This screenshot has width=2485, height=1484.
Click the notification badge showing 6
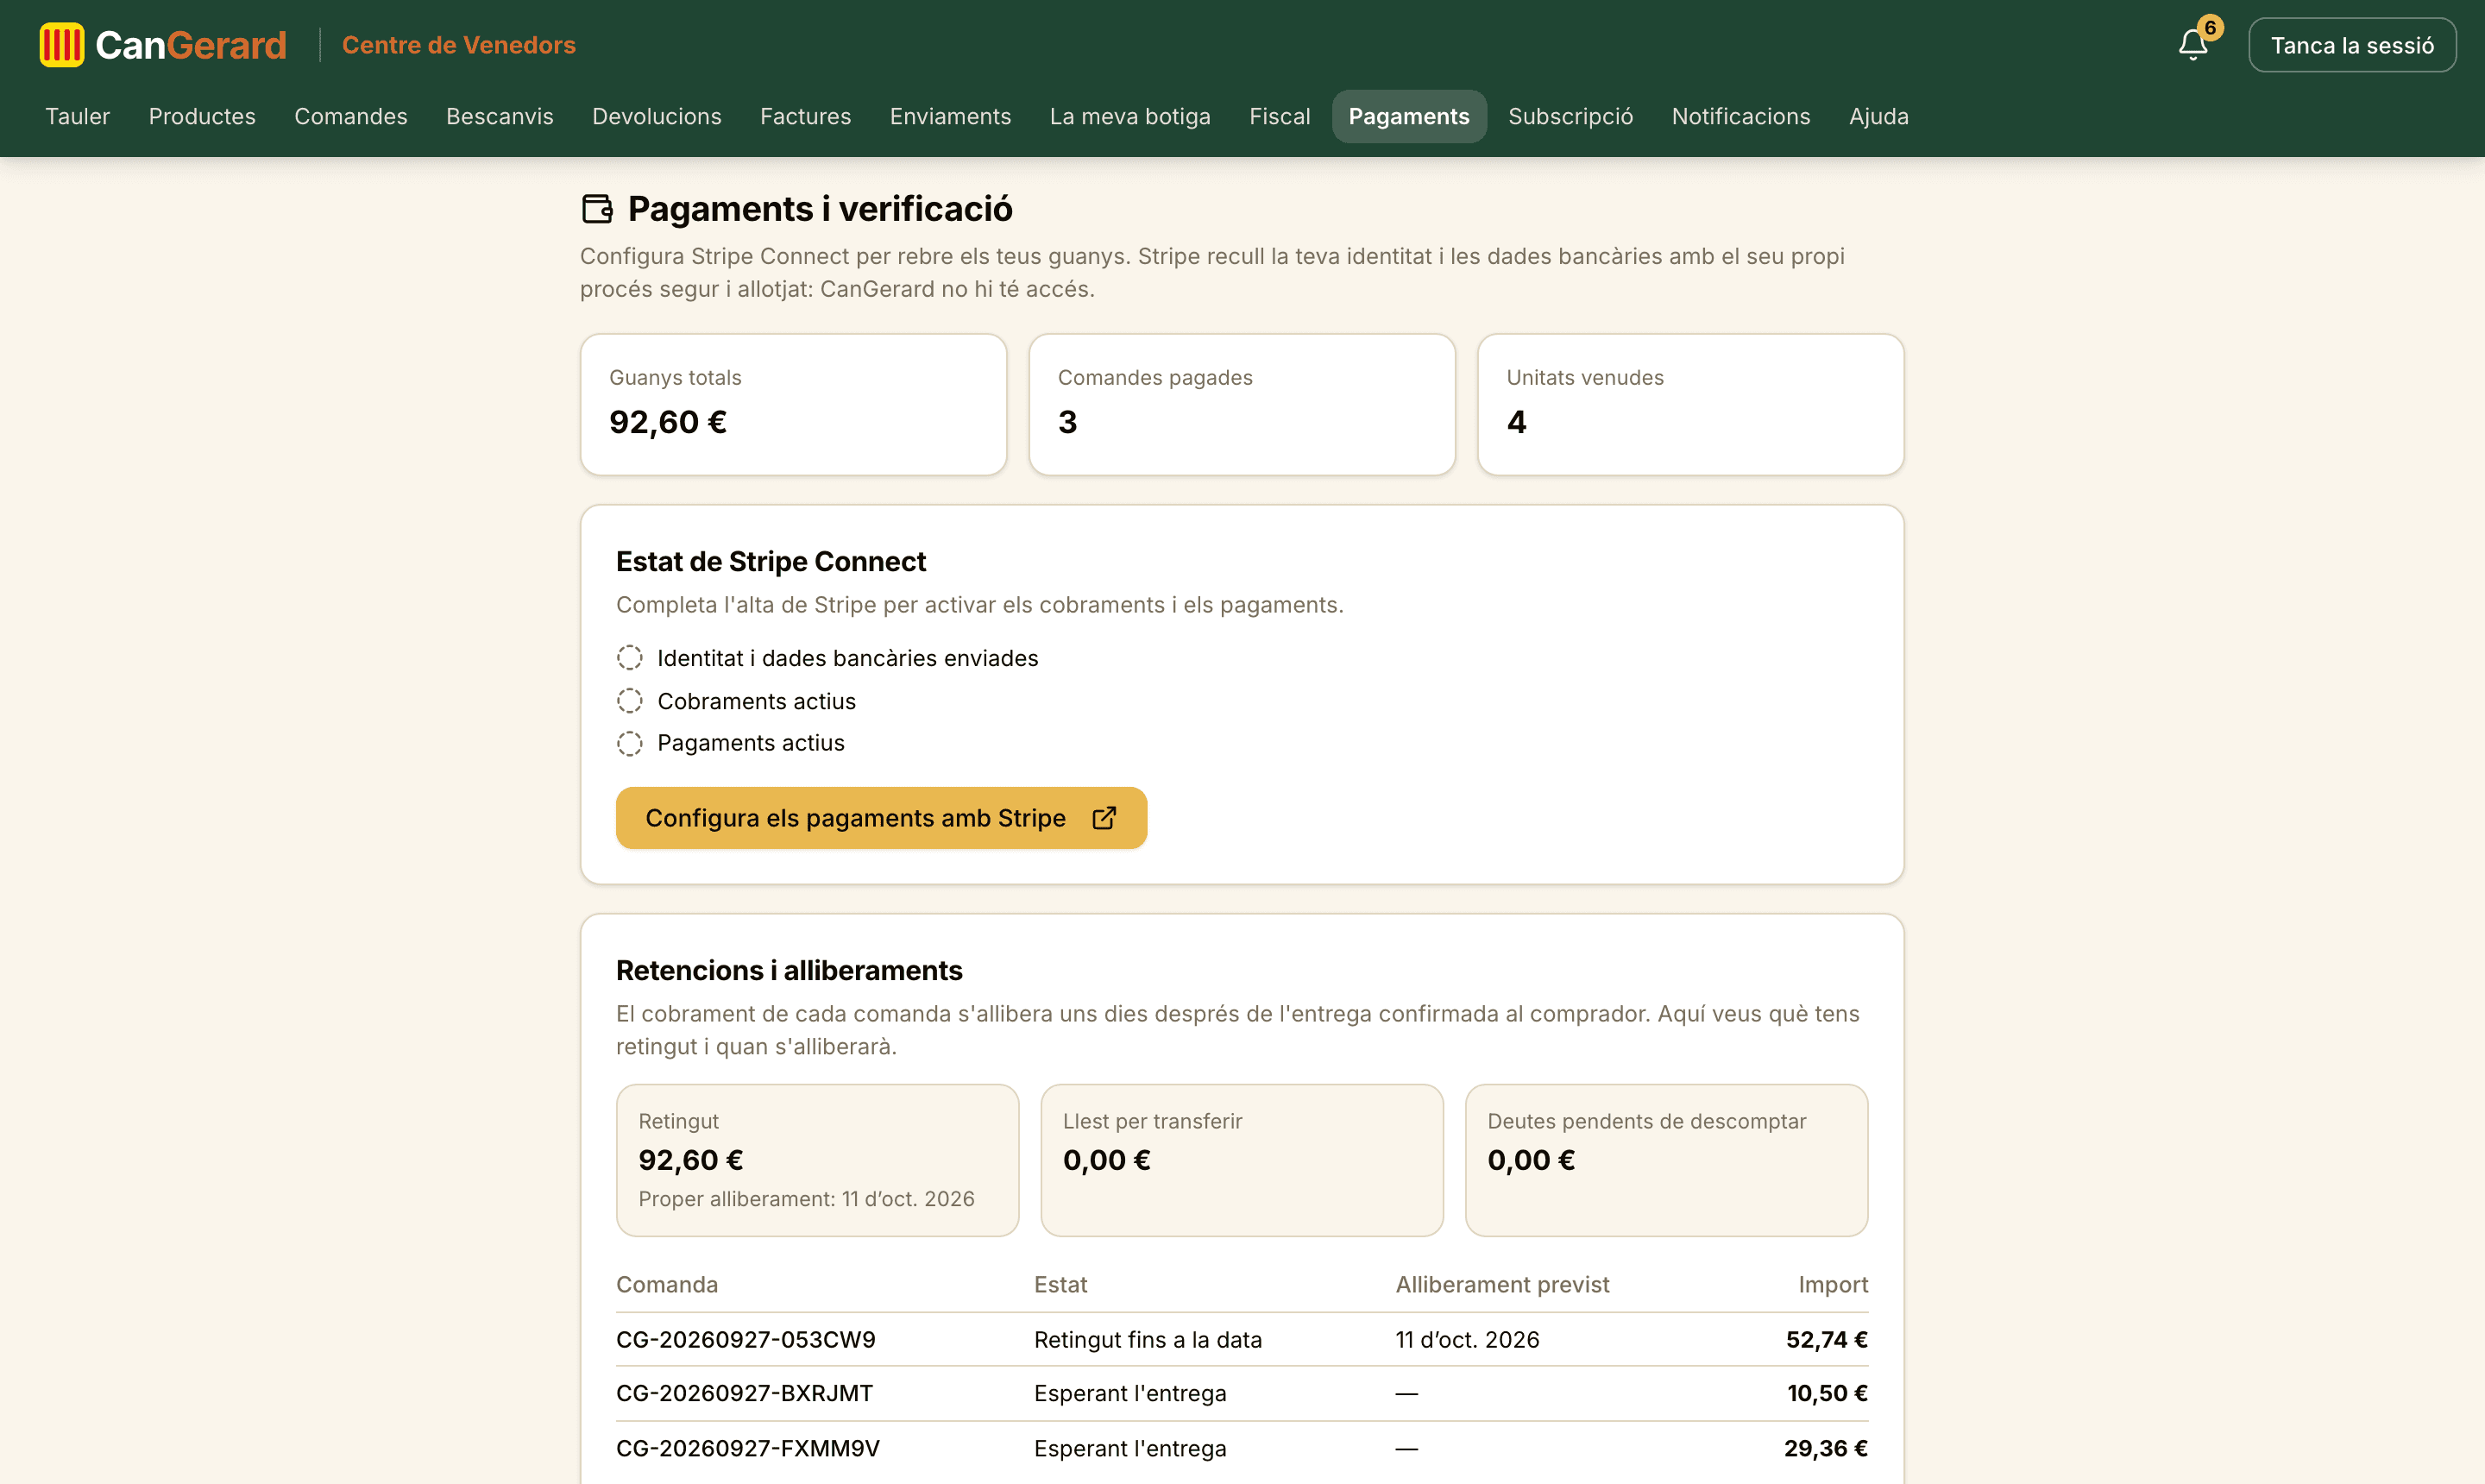coord(2210,28)
